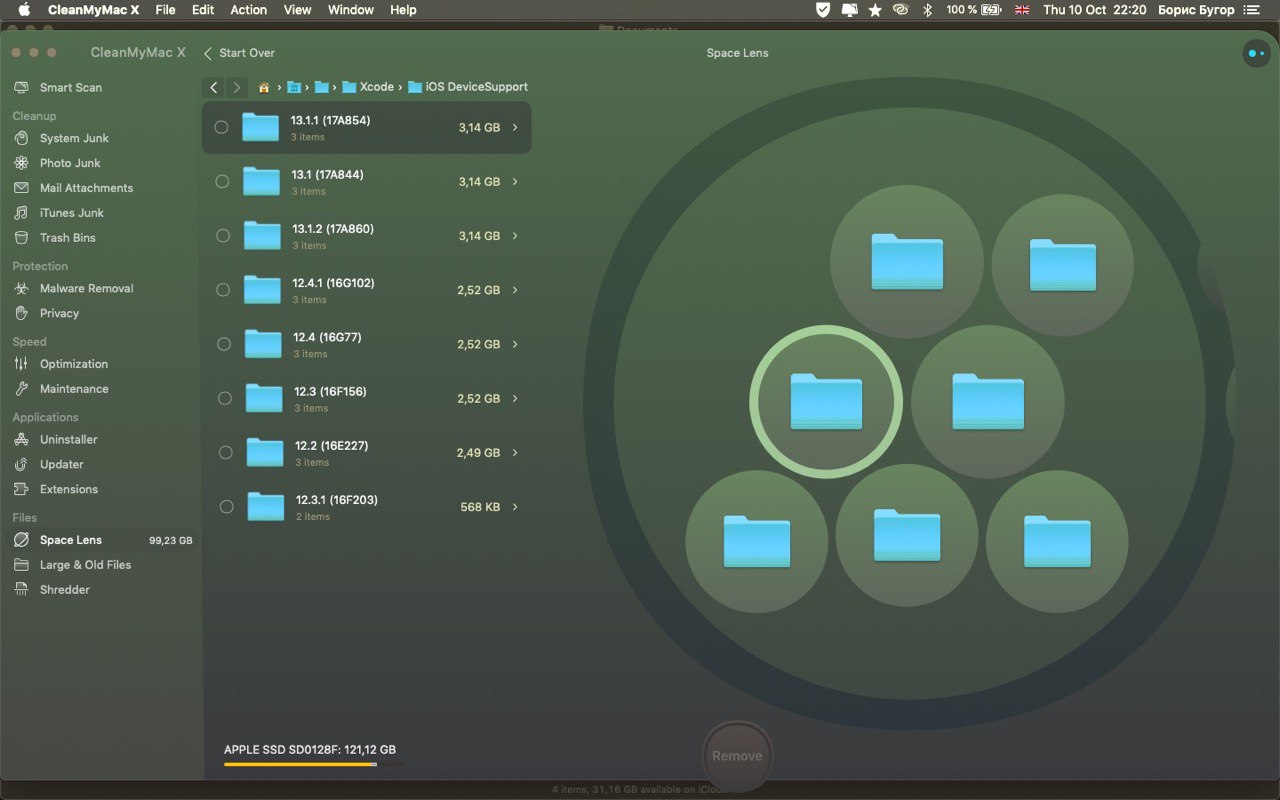
Task: Select the 12.2 (16E227) checkbox
Action: [225, 452]
